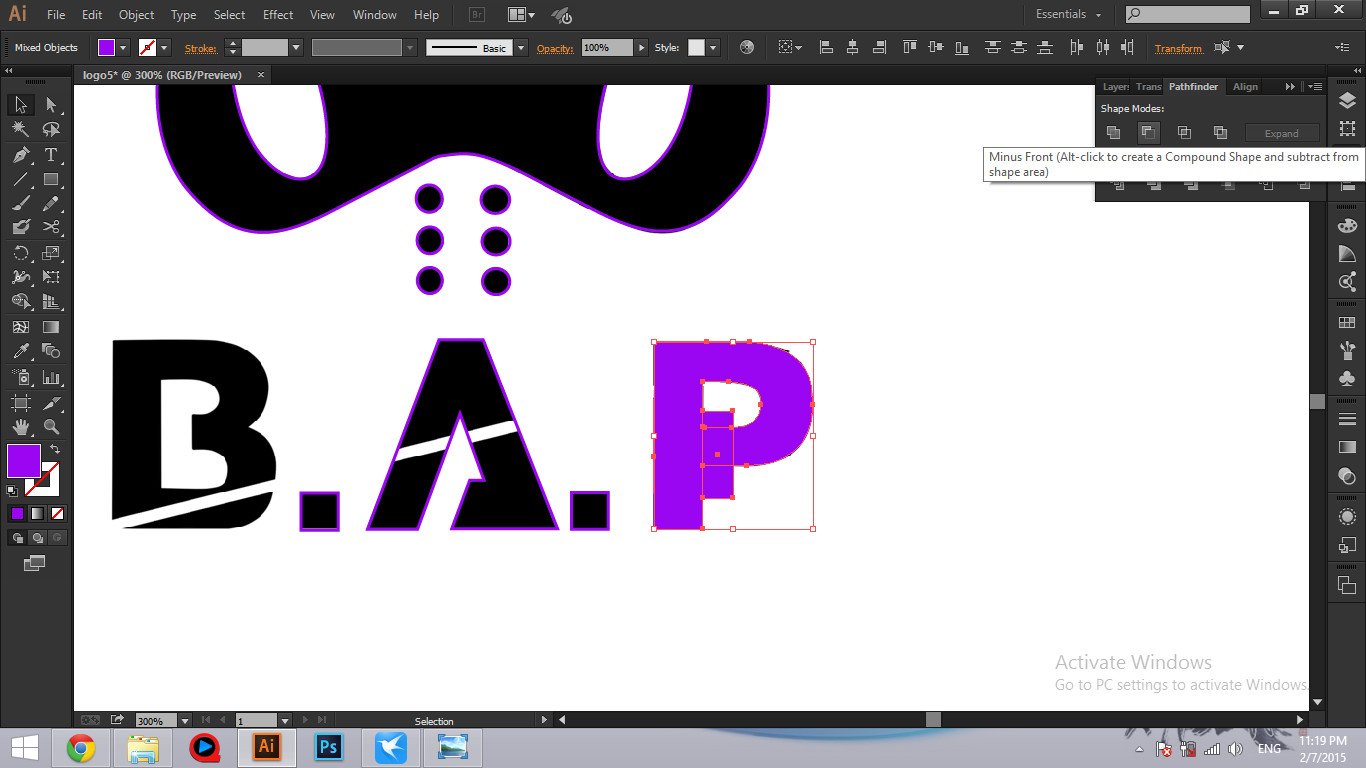The width and height of the screenshot is (1366, 768).
Task: Select the Artboard tool
Action: pyautogui.click(x=21, y=403)
